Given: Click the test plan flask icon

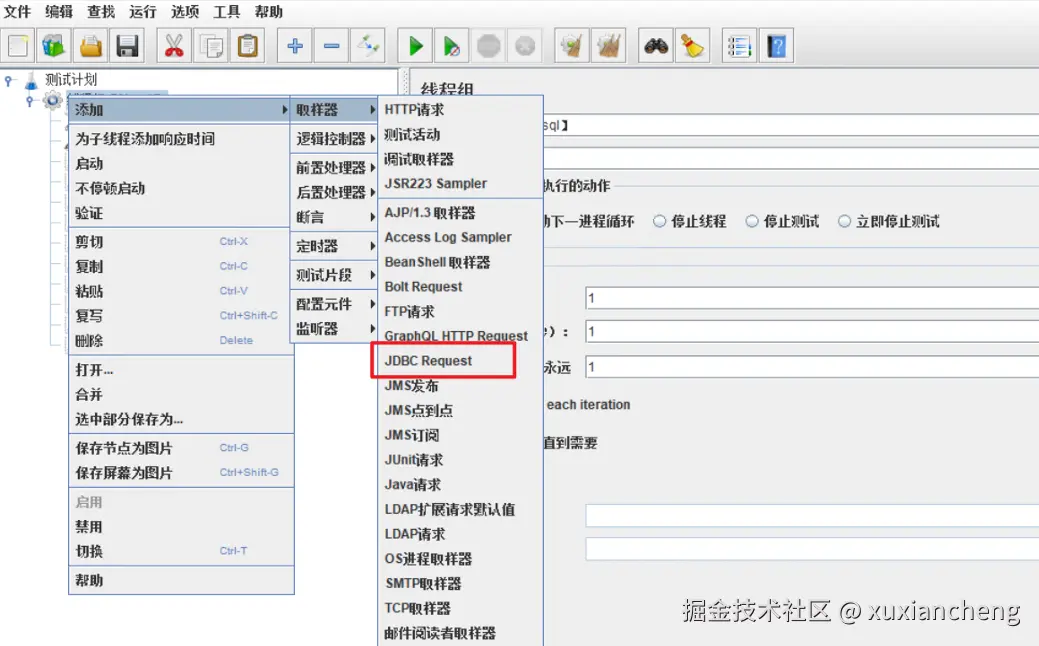Looking at the screenshot, I should (31, 81).
